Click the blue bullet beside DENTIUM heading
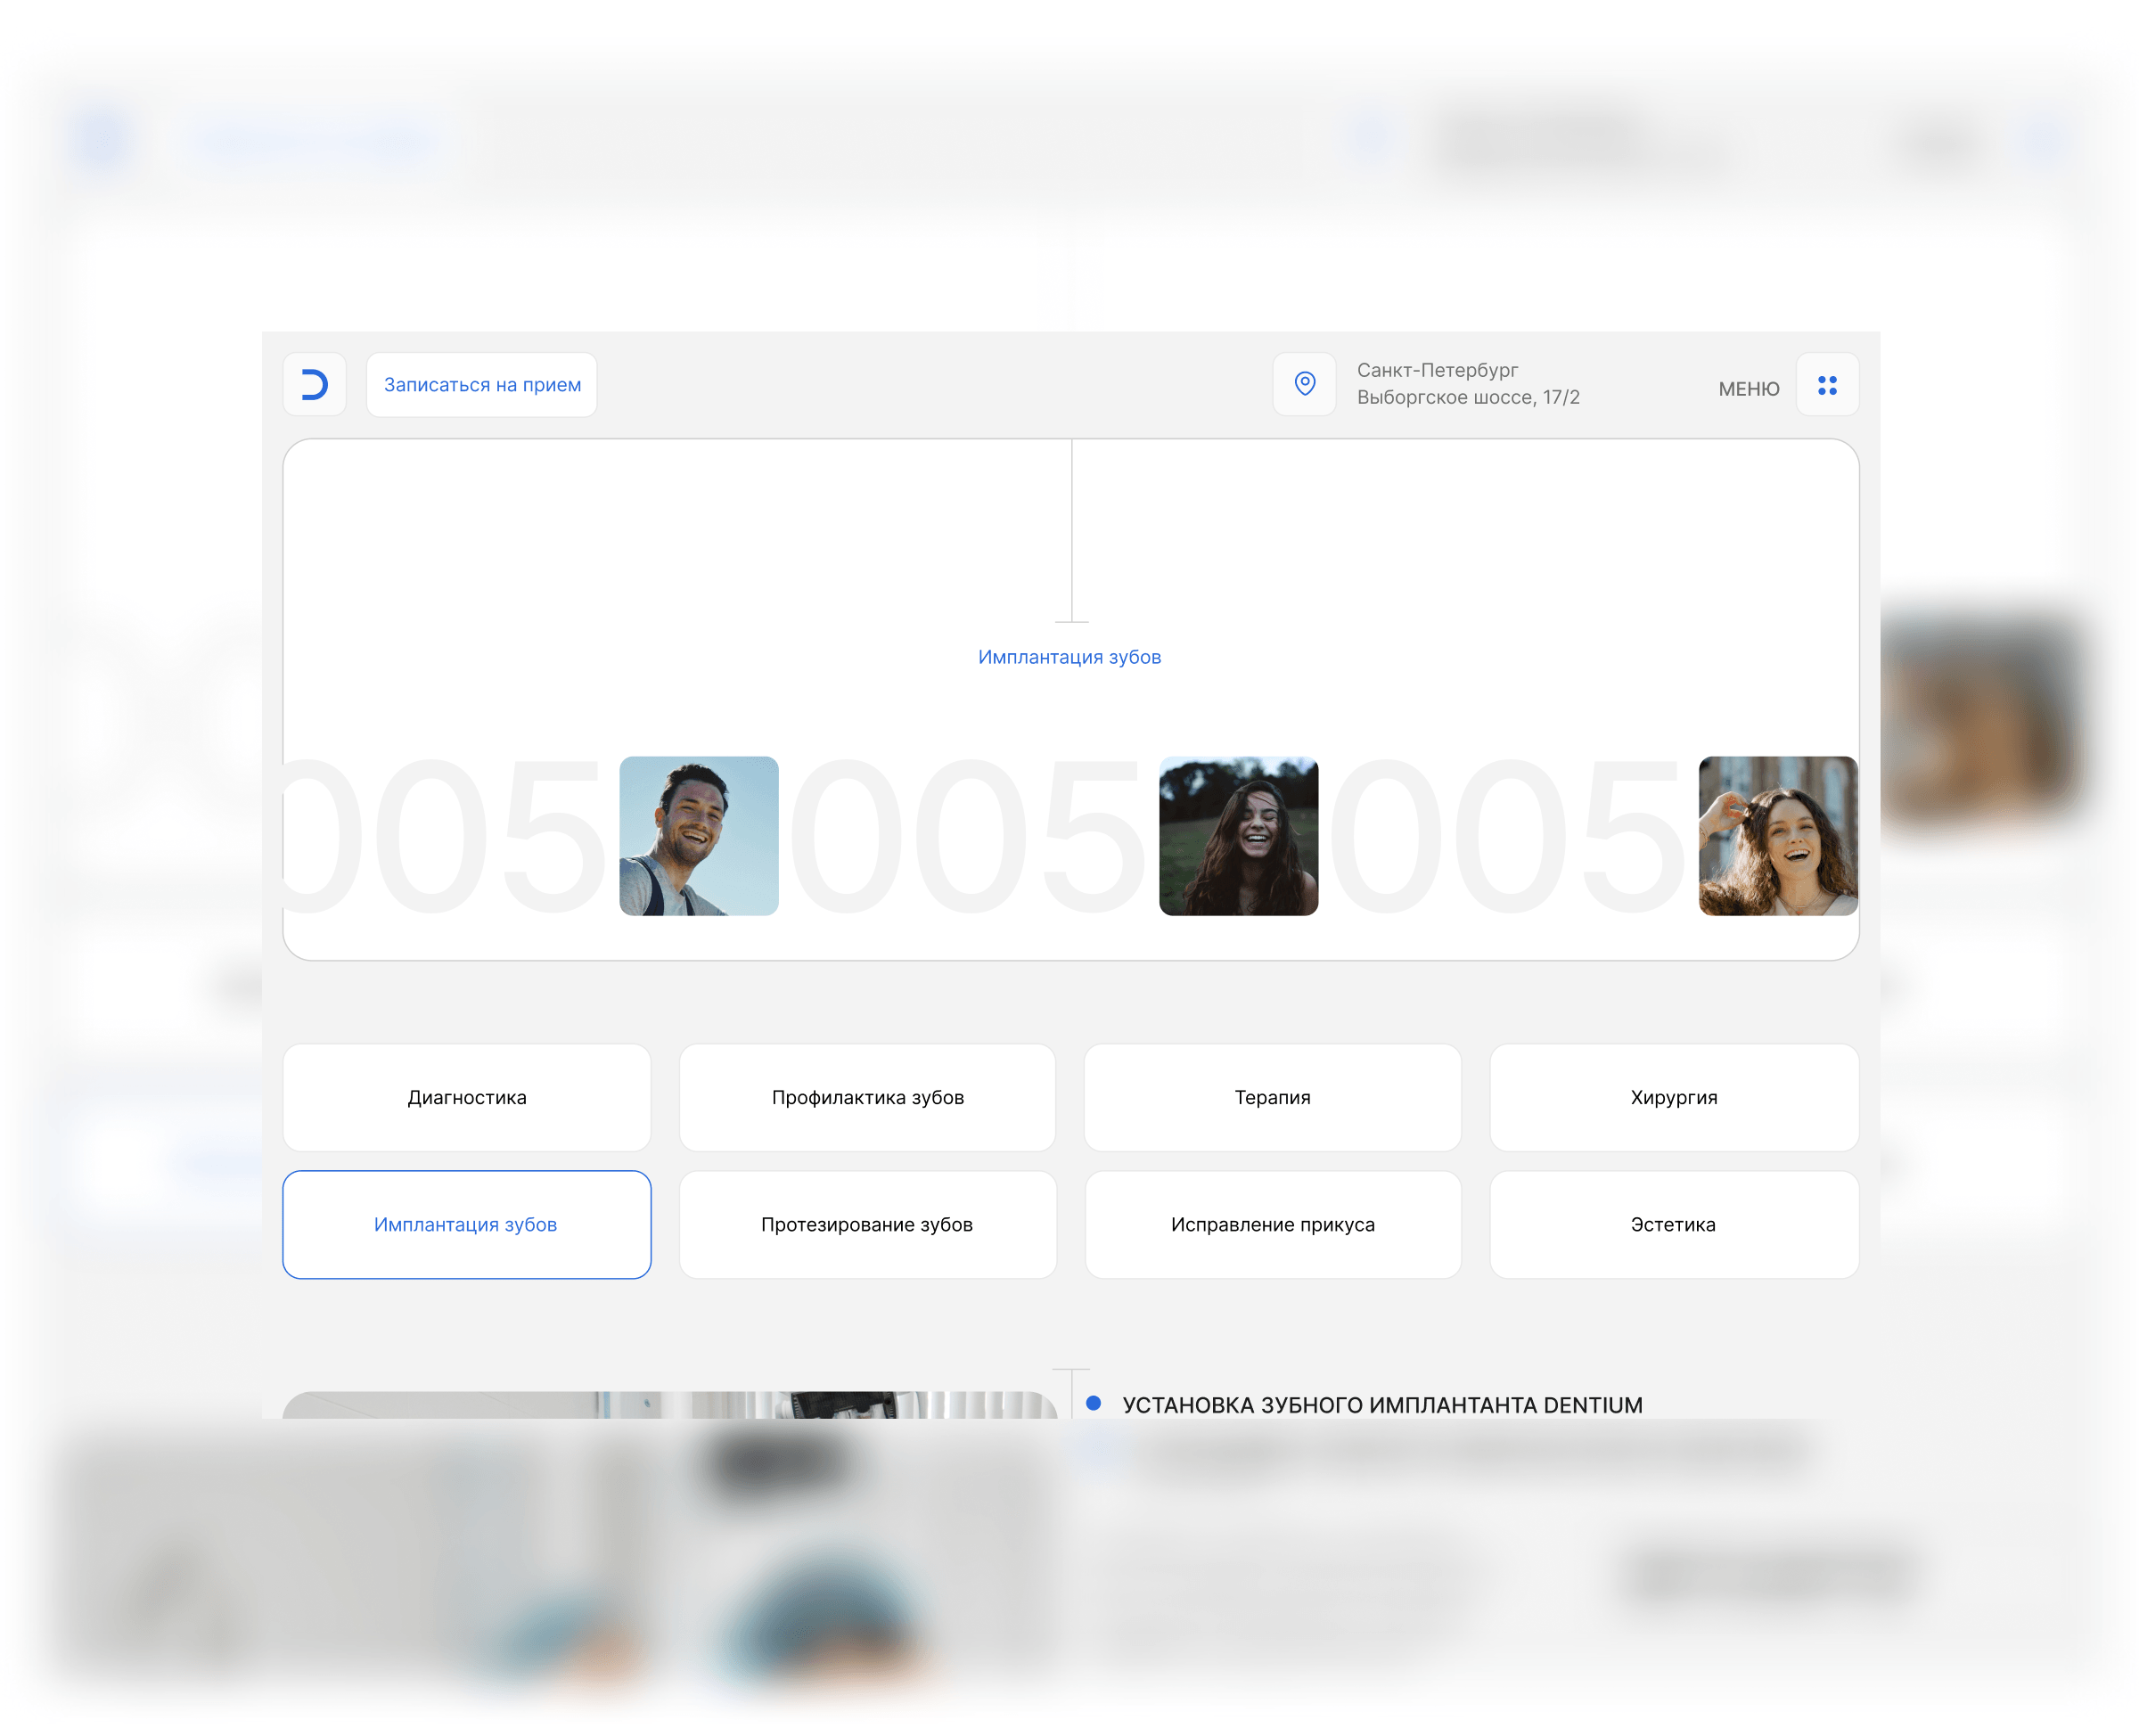2139x1736 pixels. tap(1093, 1403)
